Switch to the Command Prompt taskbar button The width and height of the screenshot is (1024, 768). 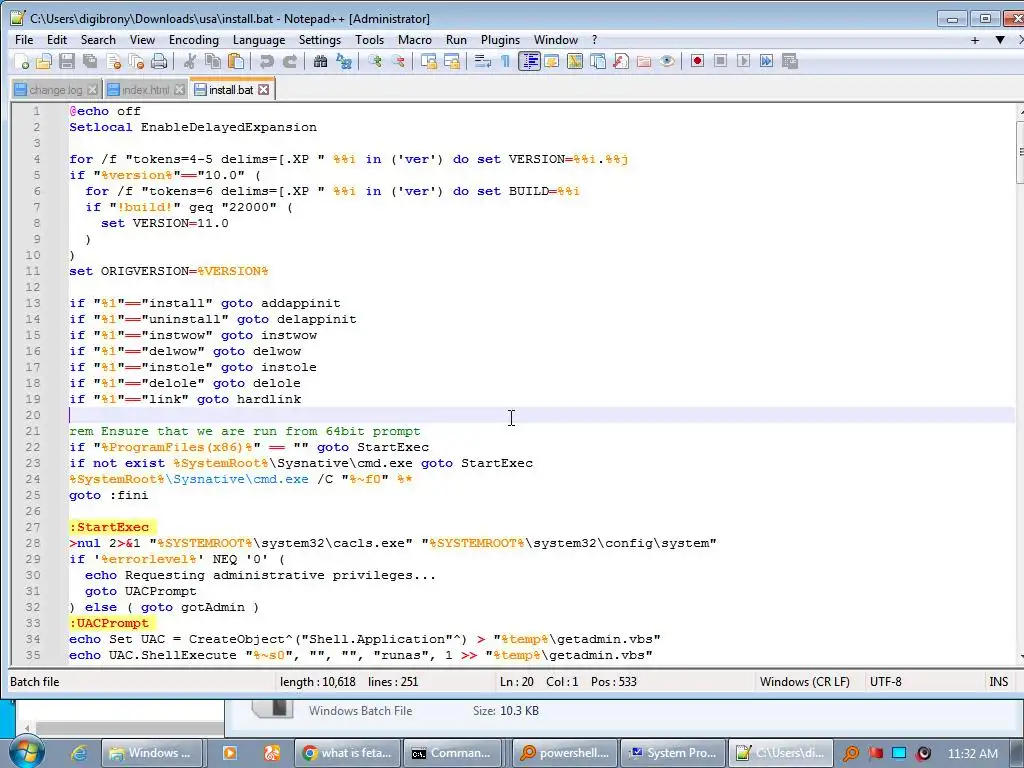(x=453, y=753)
